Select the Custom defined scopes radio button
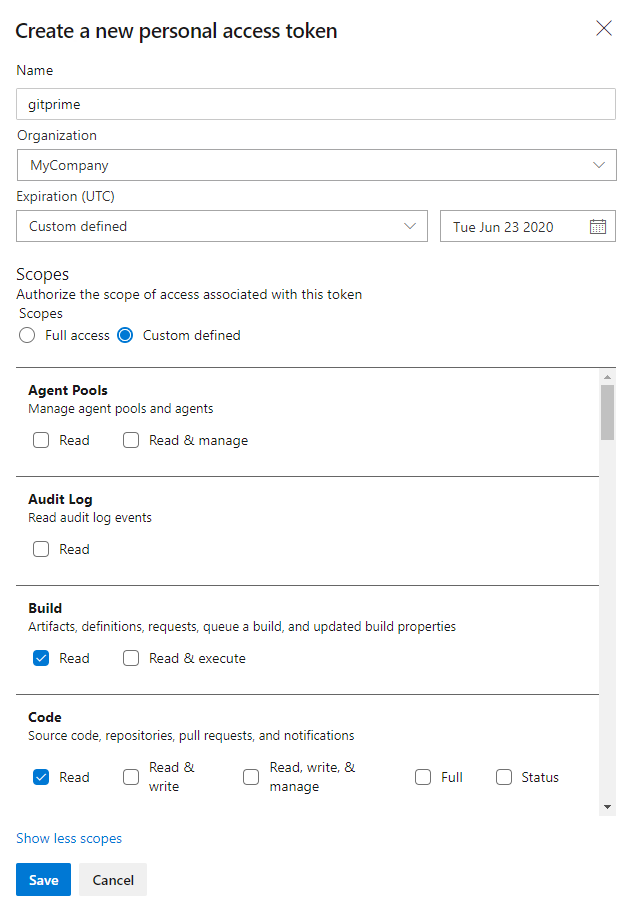Viewport: 631px width, 906px height. point(125,335)
